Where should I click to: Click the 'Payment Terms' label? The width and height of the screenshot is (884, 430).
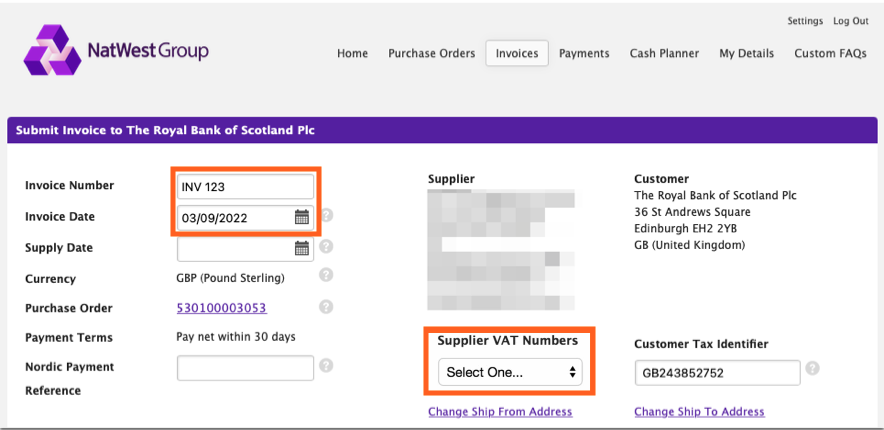tap(69, 338)
